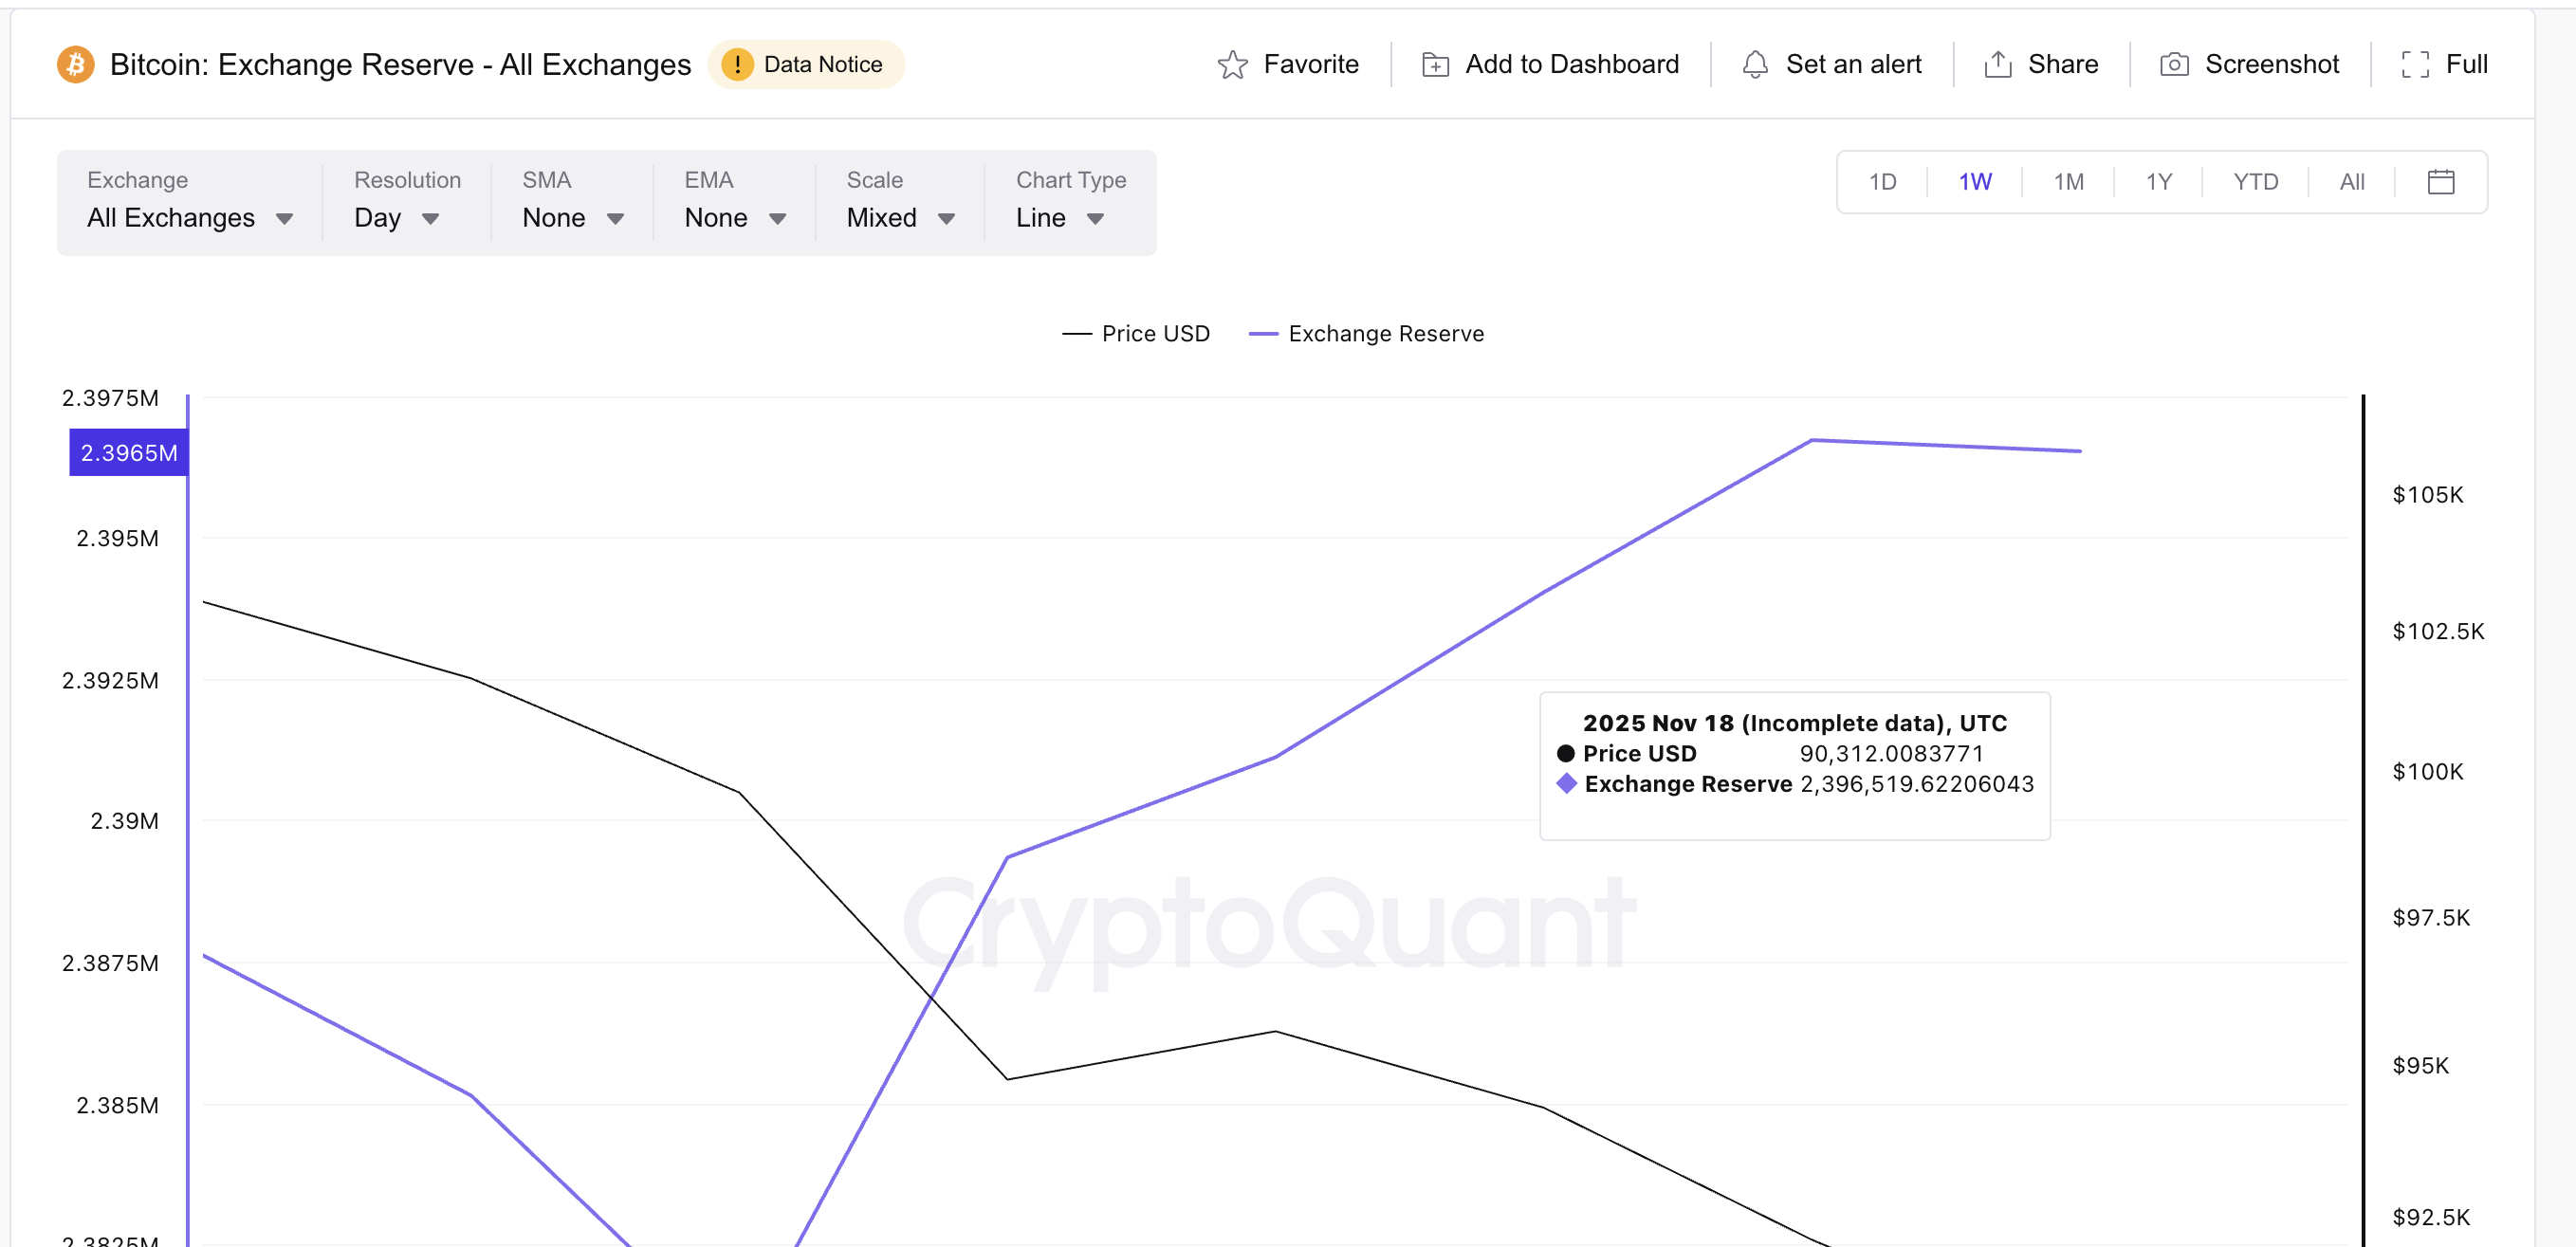
Task: Expand the Resolution Day dropdown
Action: pos(397,218)
